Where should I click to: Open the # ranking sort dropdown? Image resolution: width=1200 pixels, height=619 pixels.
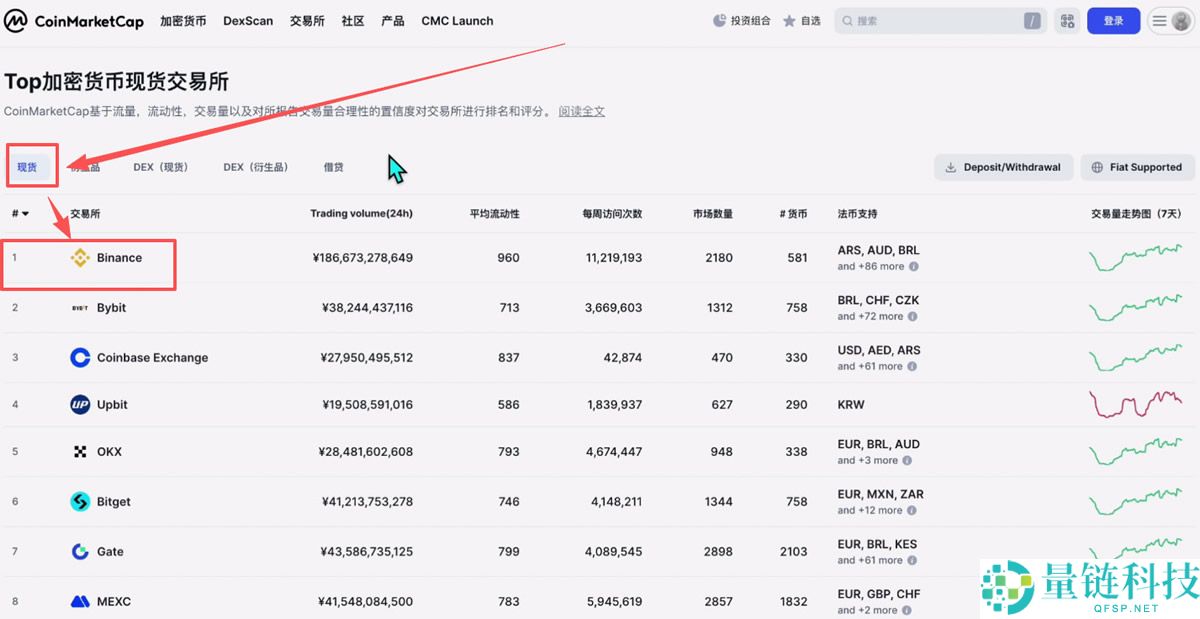[x=20, y=213]
